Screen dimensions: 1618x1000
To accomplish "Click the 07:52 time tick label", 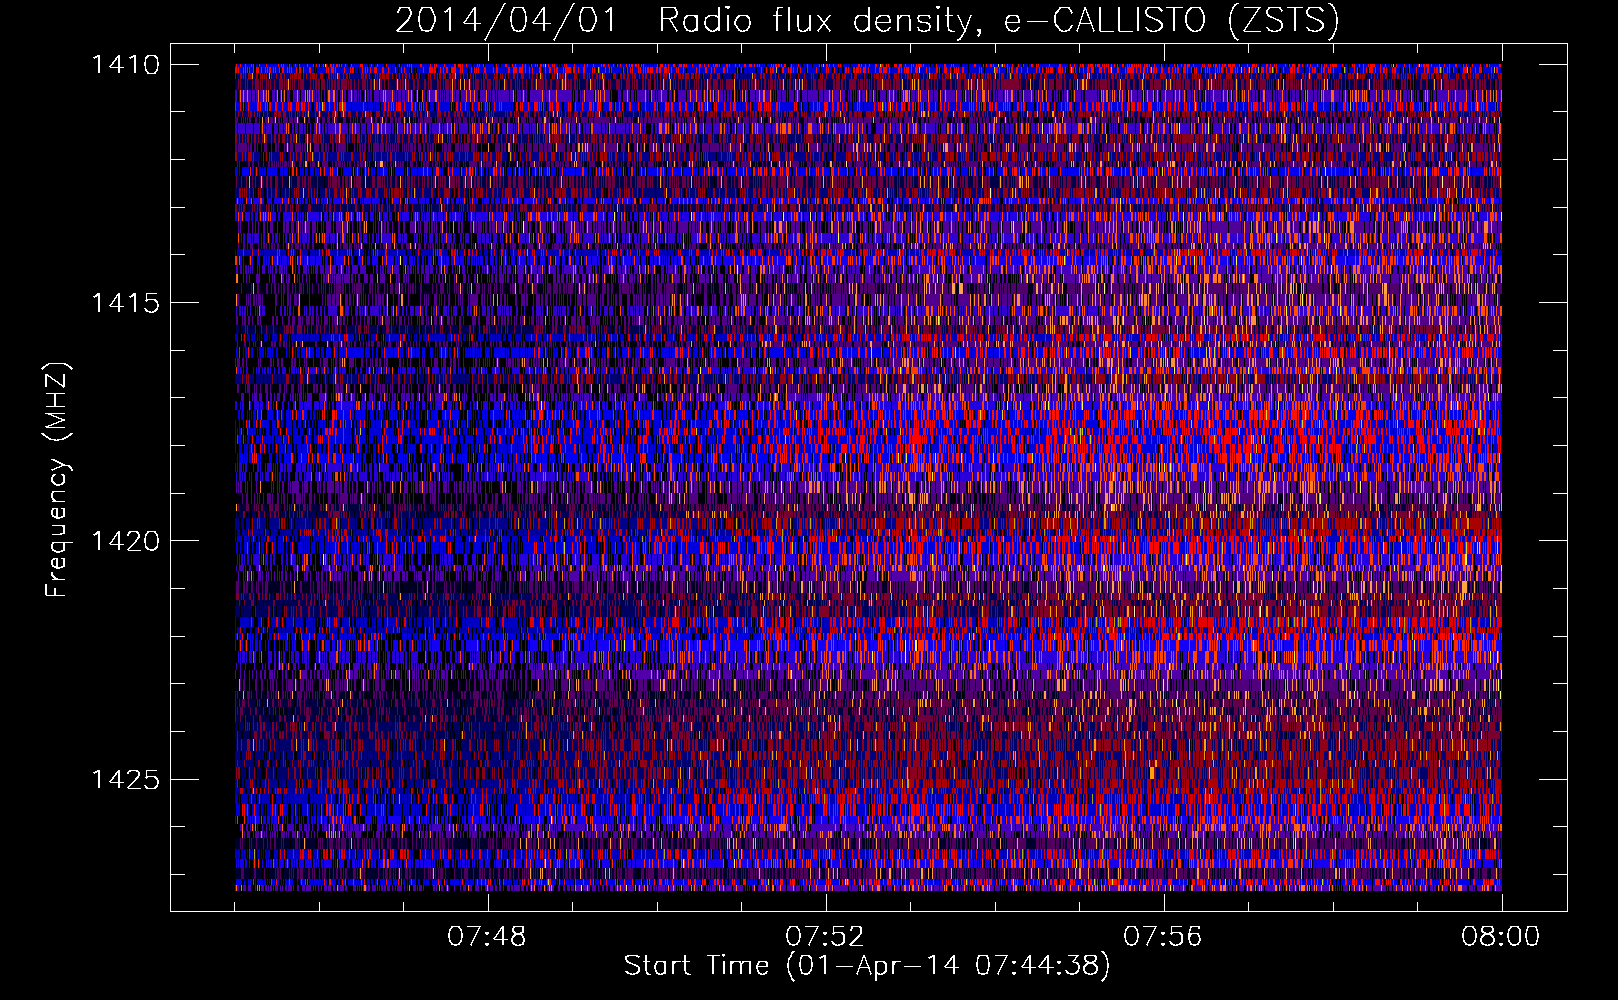I will pyautogui.click(x=825, y=937).
